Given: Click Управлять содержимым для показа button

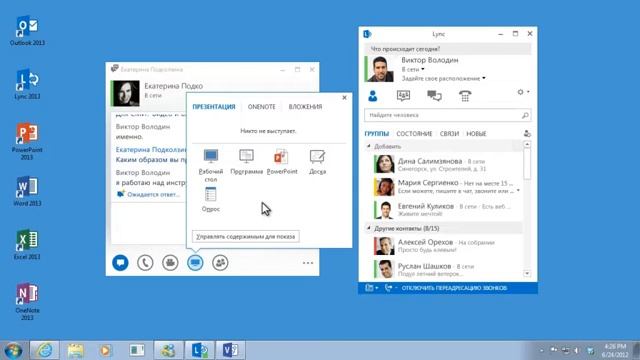Looking at the screenshot, I should tap(246, 237).
